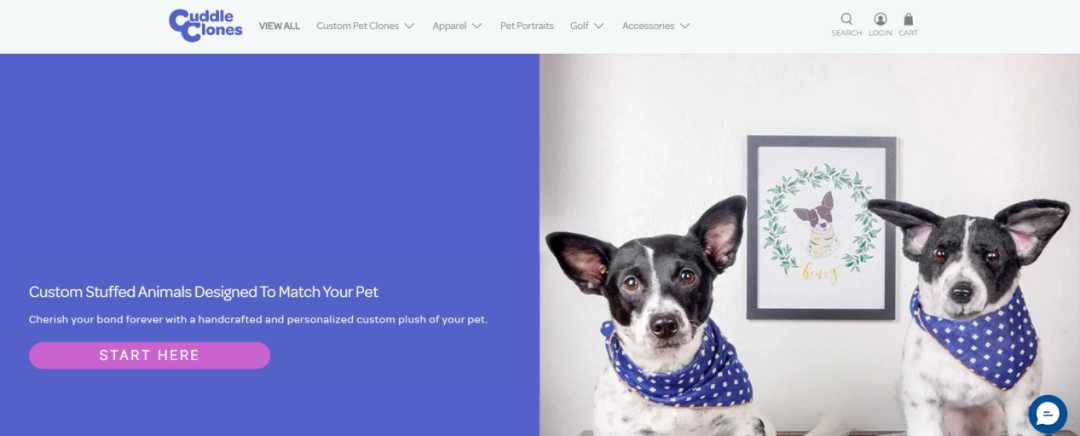Click the Custom Stuffed Animals headline
Image resolution: width=1080 pixels, height=436 pixels.
click(204, 292)
